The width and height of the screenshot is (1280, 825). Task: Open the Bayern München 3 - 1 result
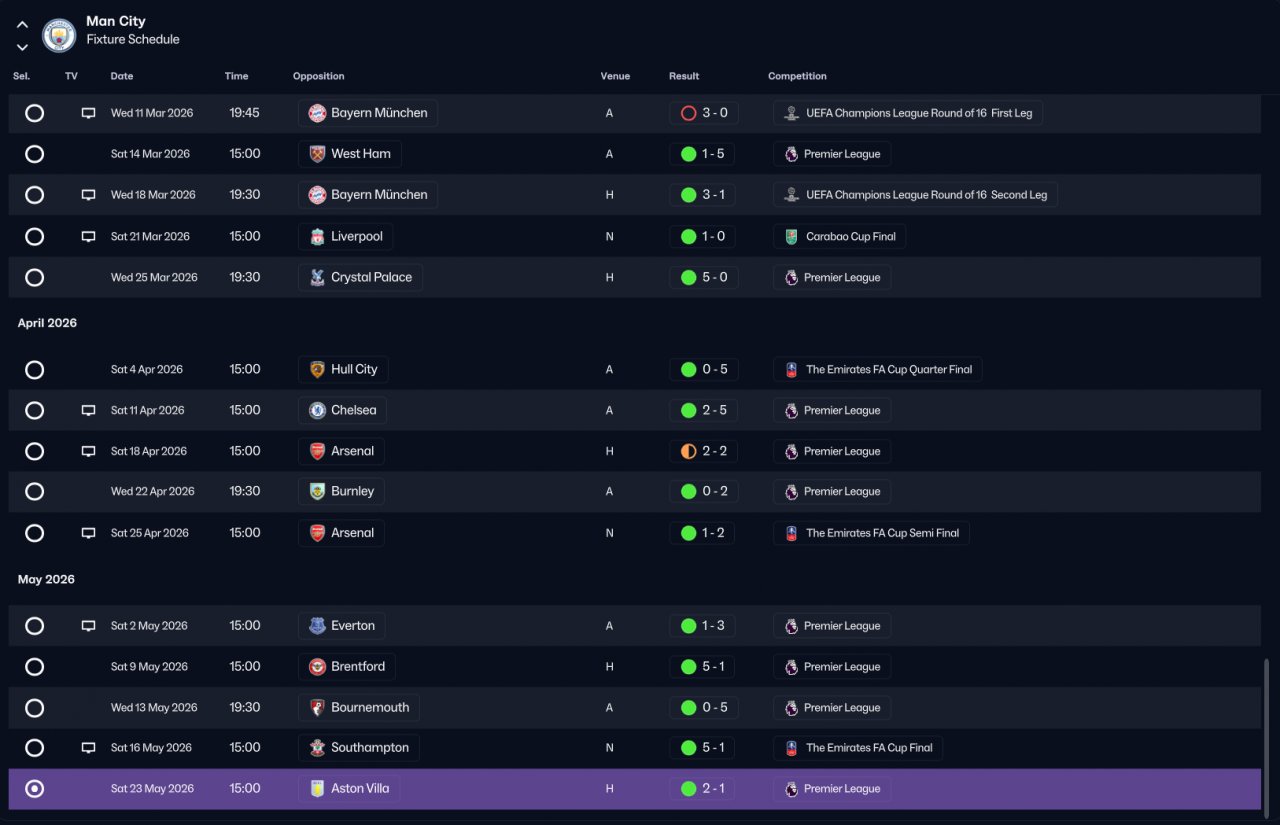(x=703, y=195)
